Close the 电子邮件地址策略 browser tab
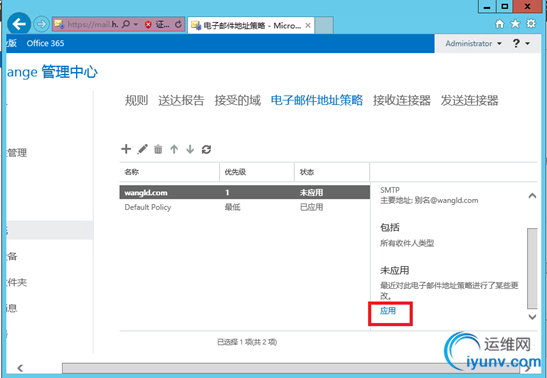The width and height of the screenshot is (547, 378). 308,25
